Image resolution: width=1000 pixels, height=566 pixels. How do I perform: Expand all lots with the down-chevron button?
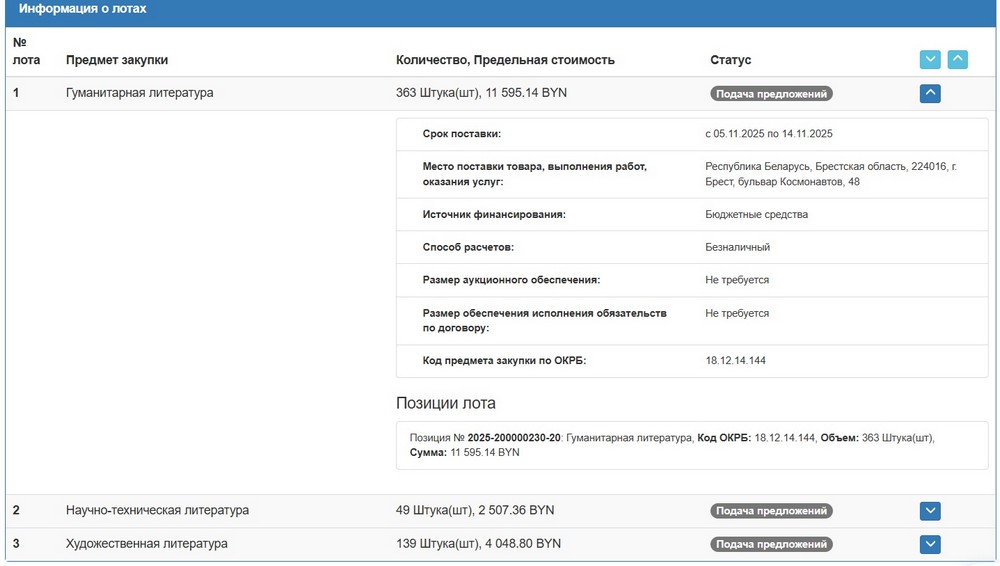(930, 59)
